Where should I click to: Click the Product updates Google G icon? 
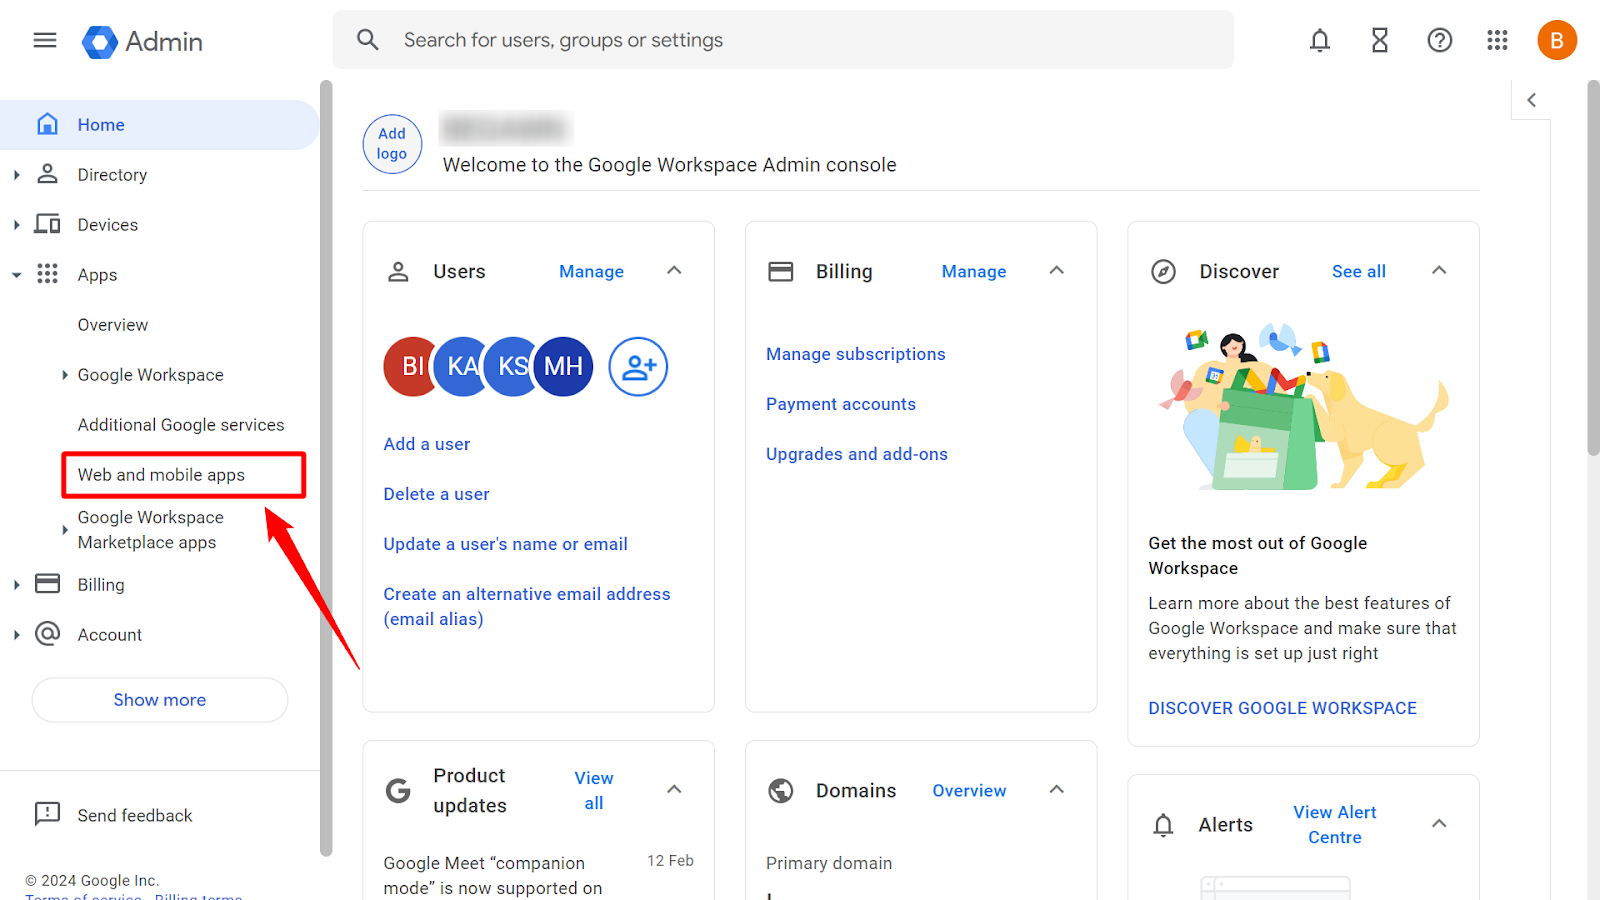pos(398,791)
